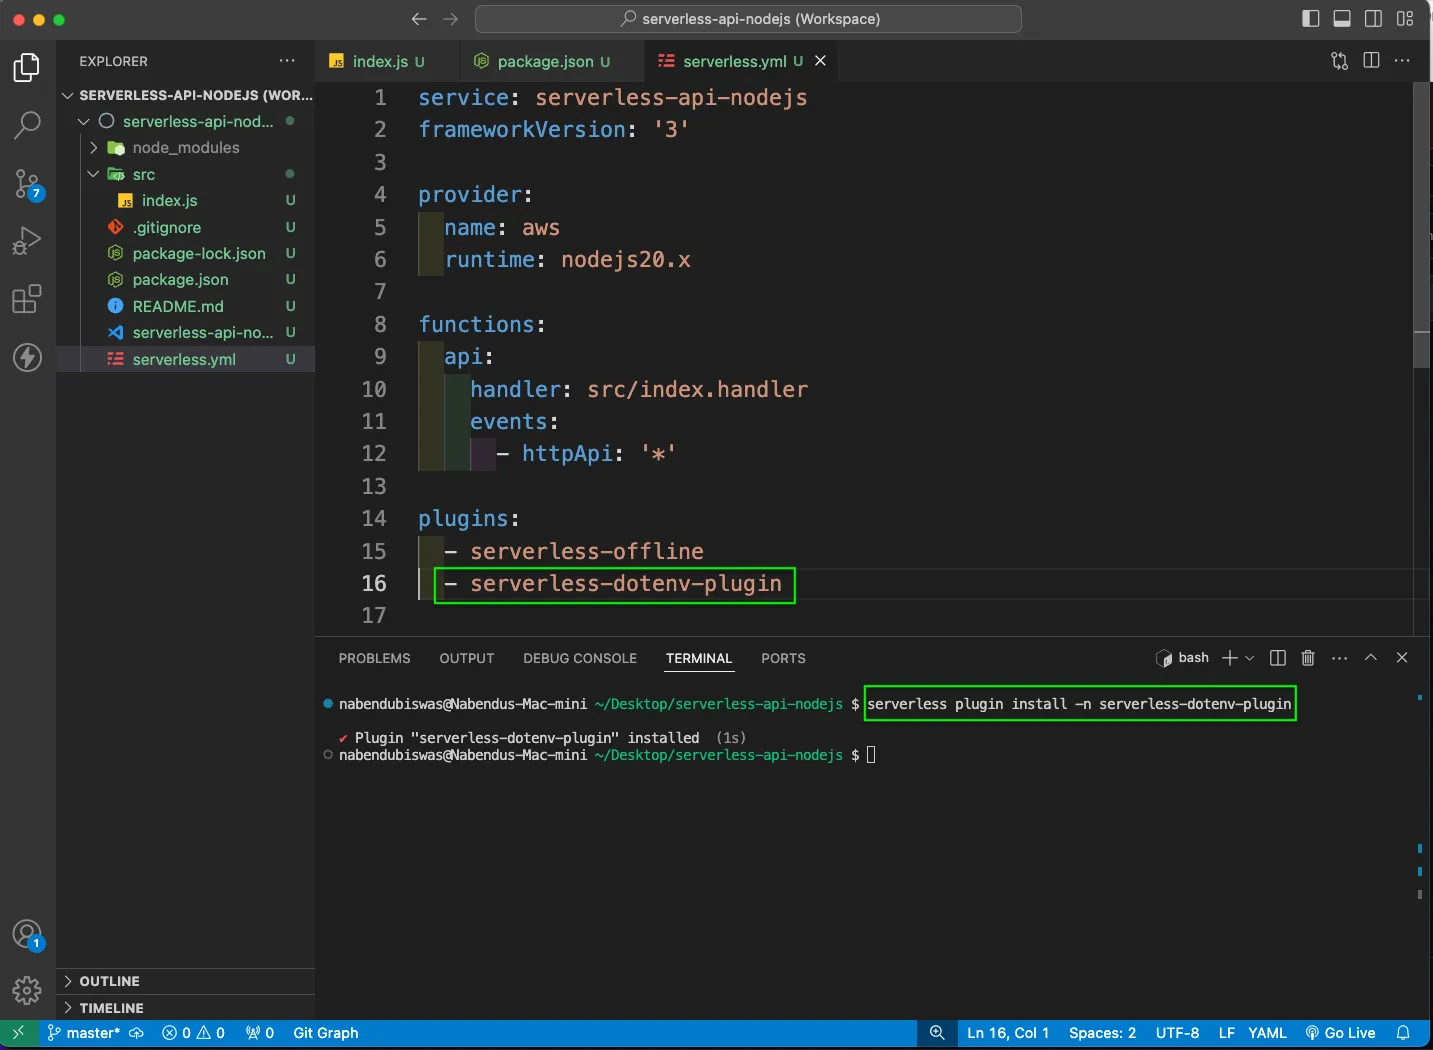Open the Explorer view in activity bar
The image size is (1433, 1050).
27,67
